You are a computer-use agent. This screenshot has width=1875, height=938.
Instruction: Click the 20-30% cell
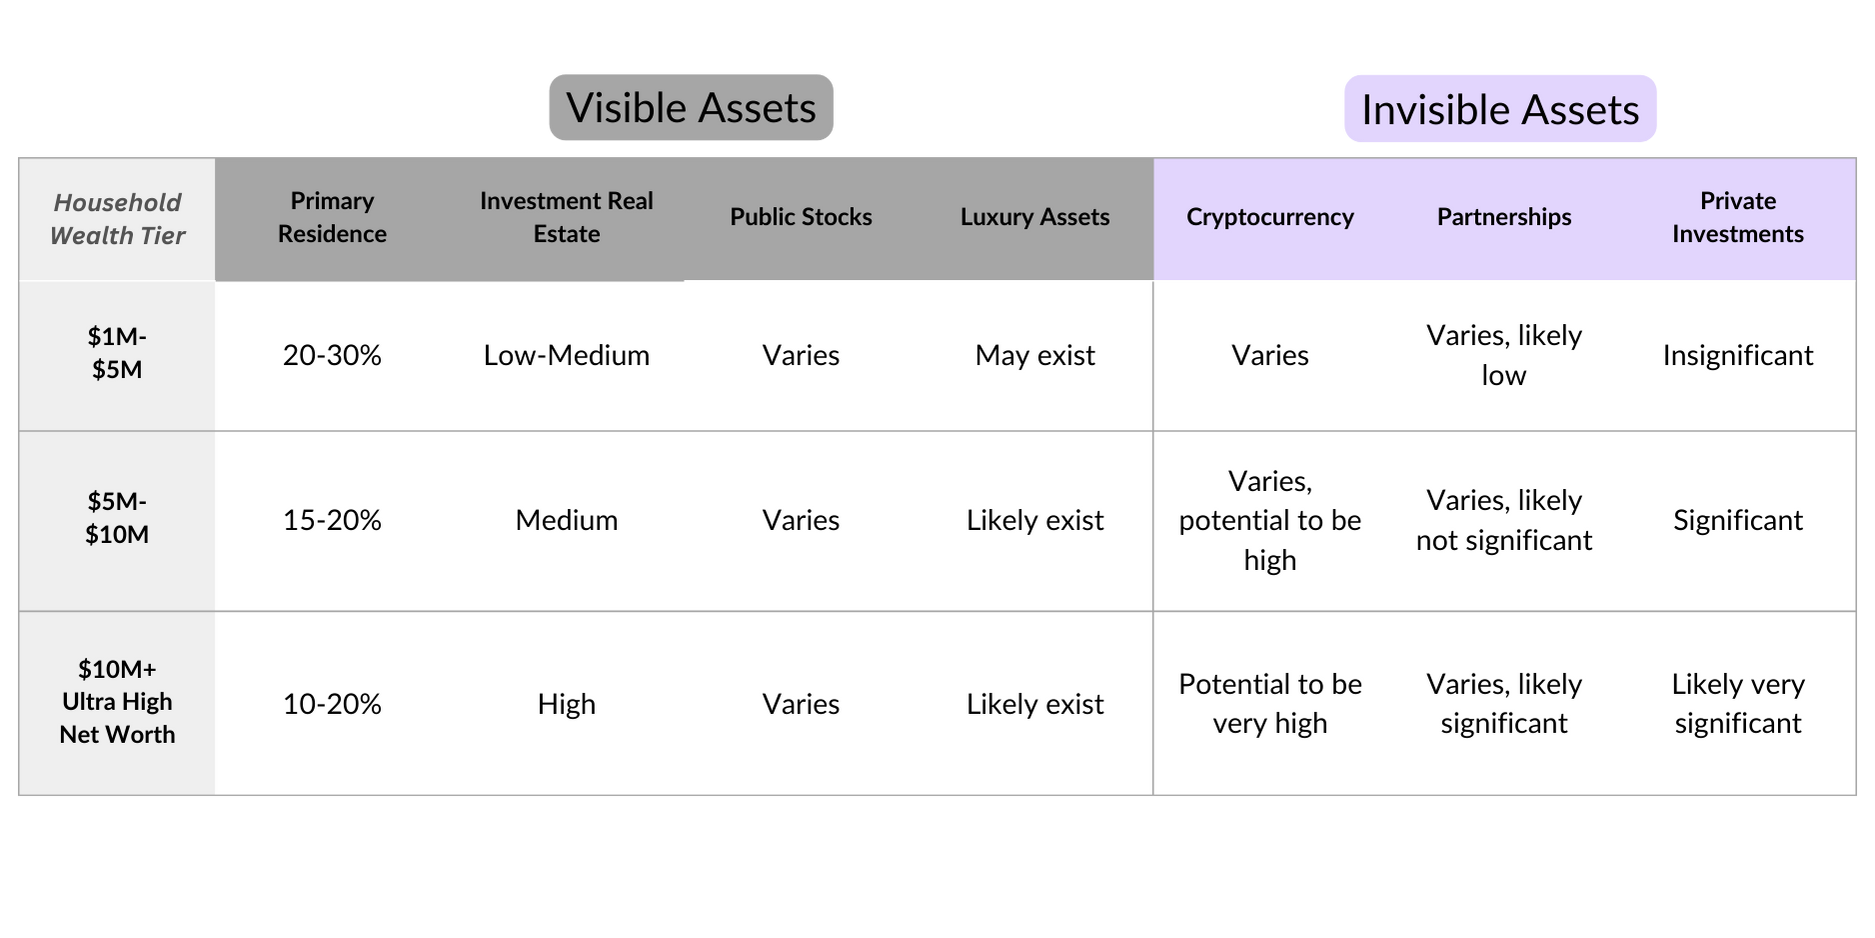coord(332,355)
